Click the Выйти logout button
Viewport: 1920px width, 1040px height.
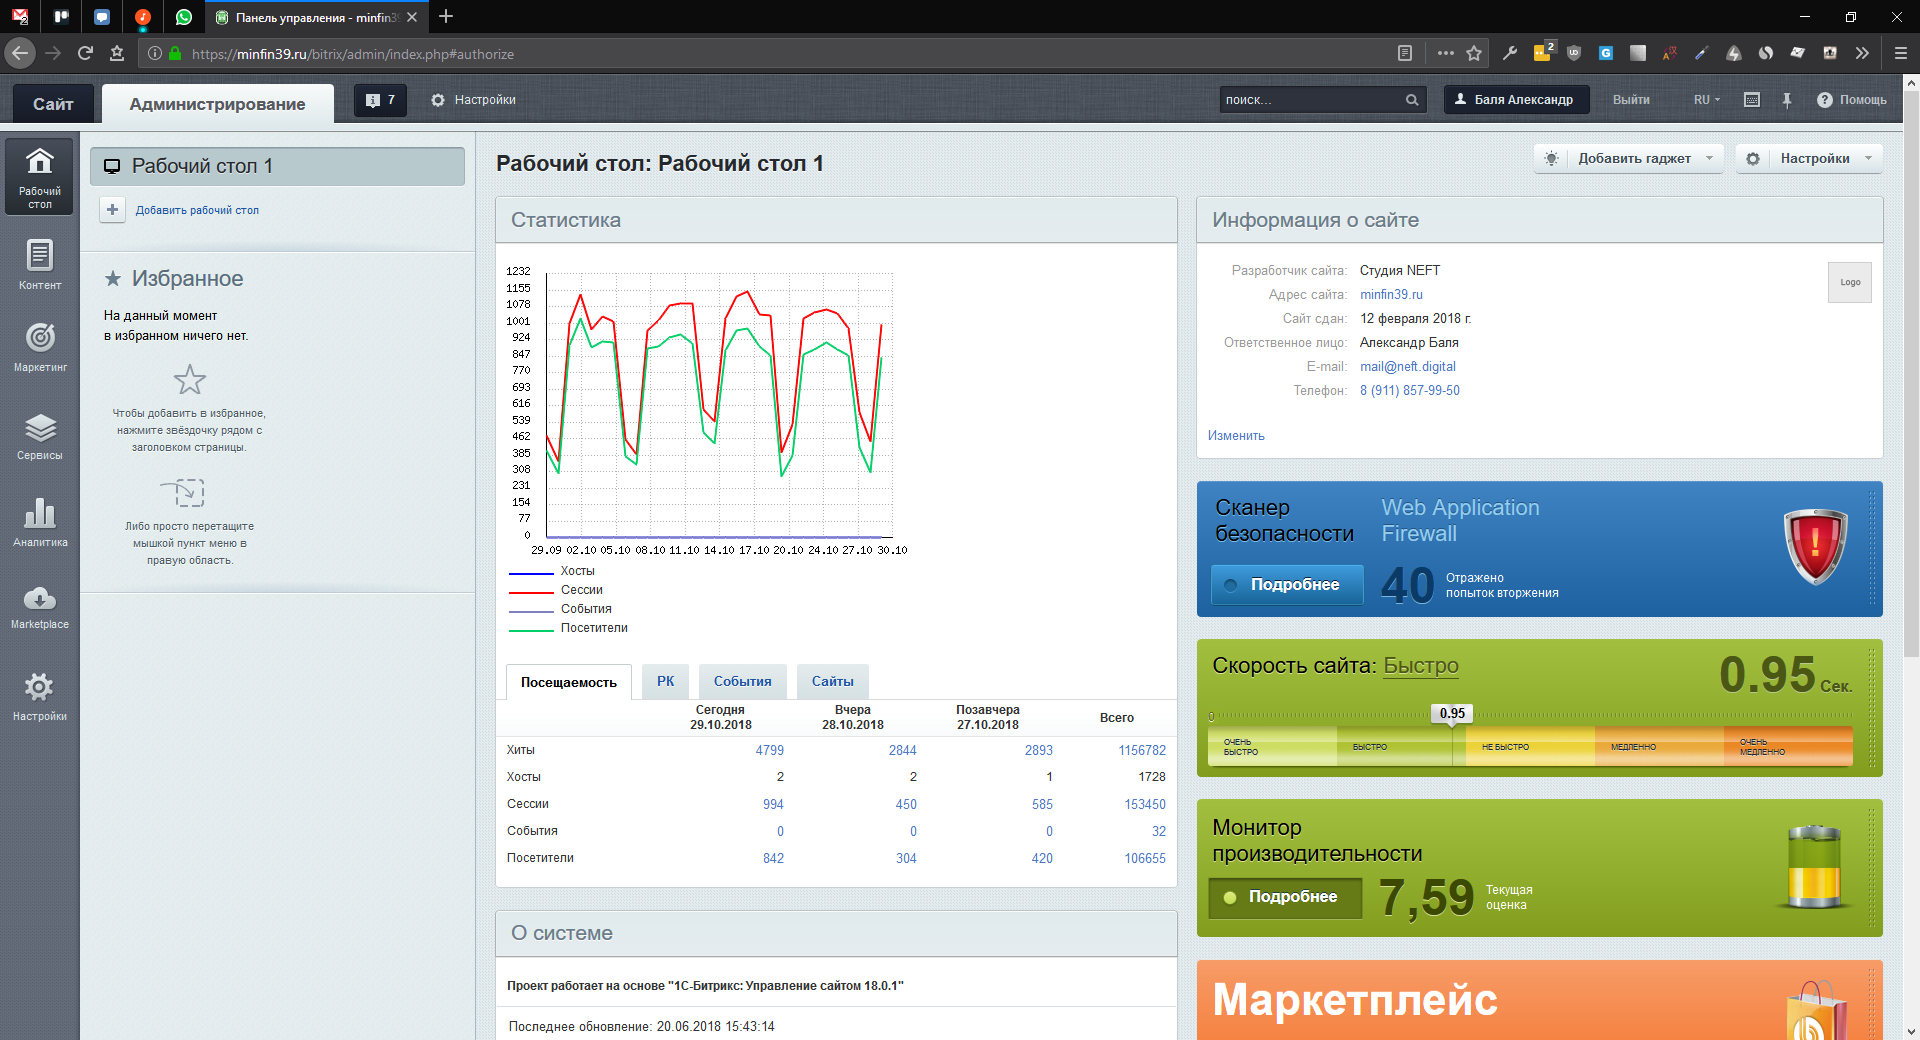coord(1631,100)
